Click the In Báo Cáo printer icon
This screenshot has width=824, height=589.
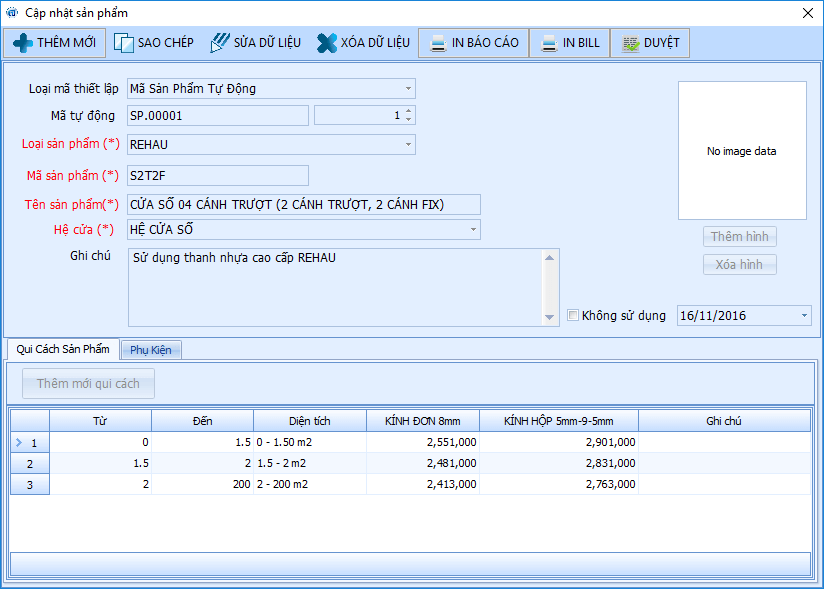coord(438,43)
